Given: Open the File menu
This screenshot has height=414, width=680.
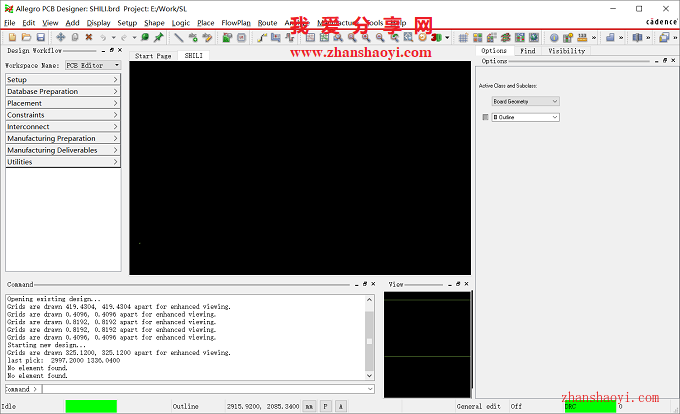Looking at the screenshot, I should [x=10, y=23].
